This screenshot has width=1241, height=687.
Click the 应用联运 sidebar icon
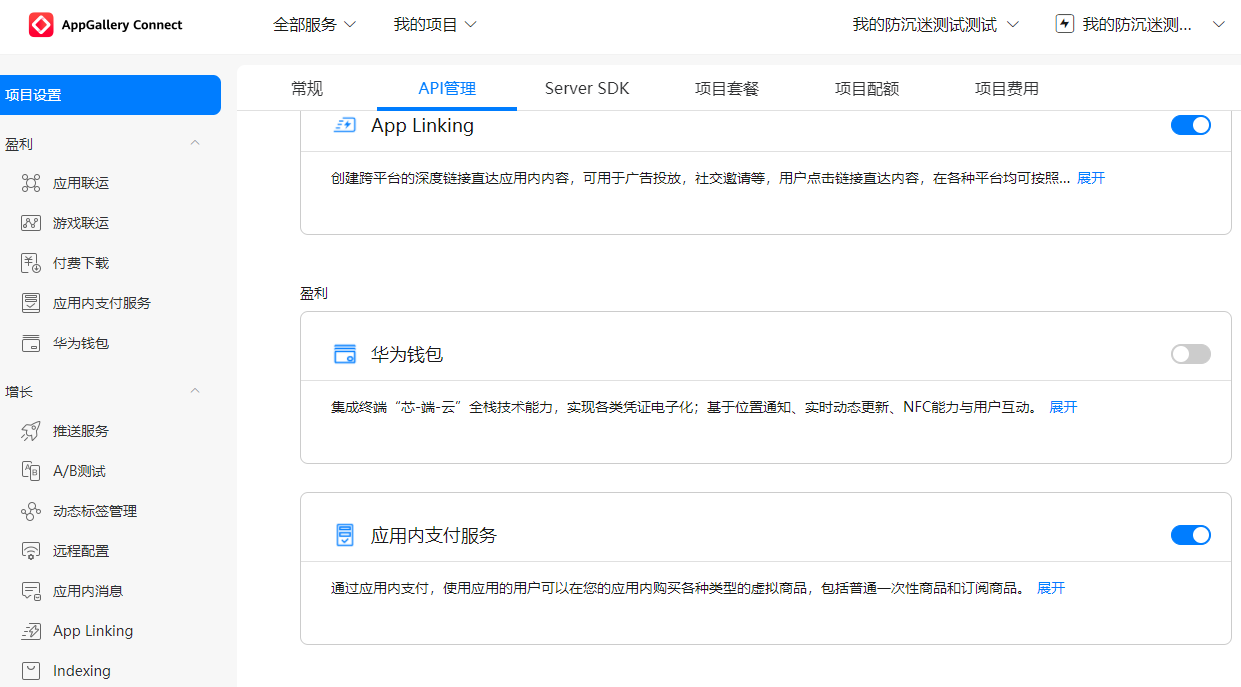[x=31, y=183]
